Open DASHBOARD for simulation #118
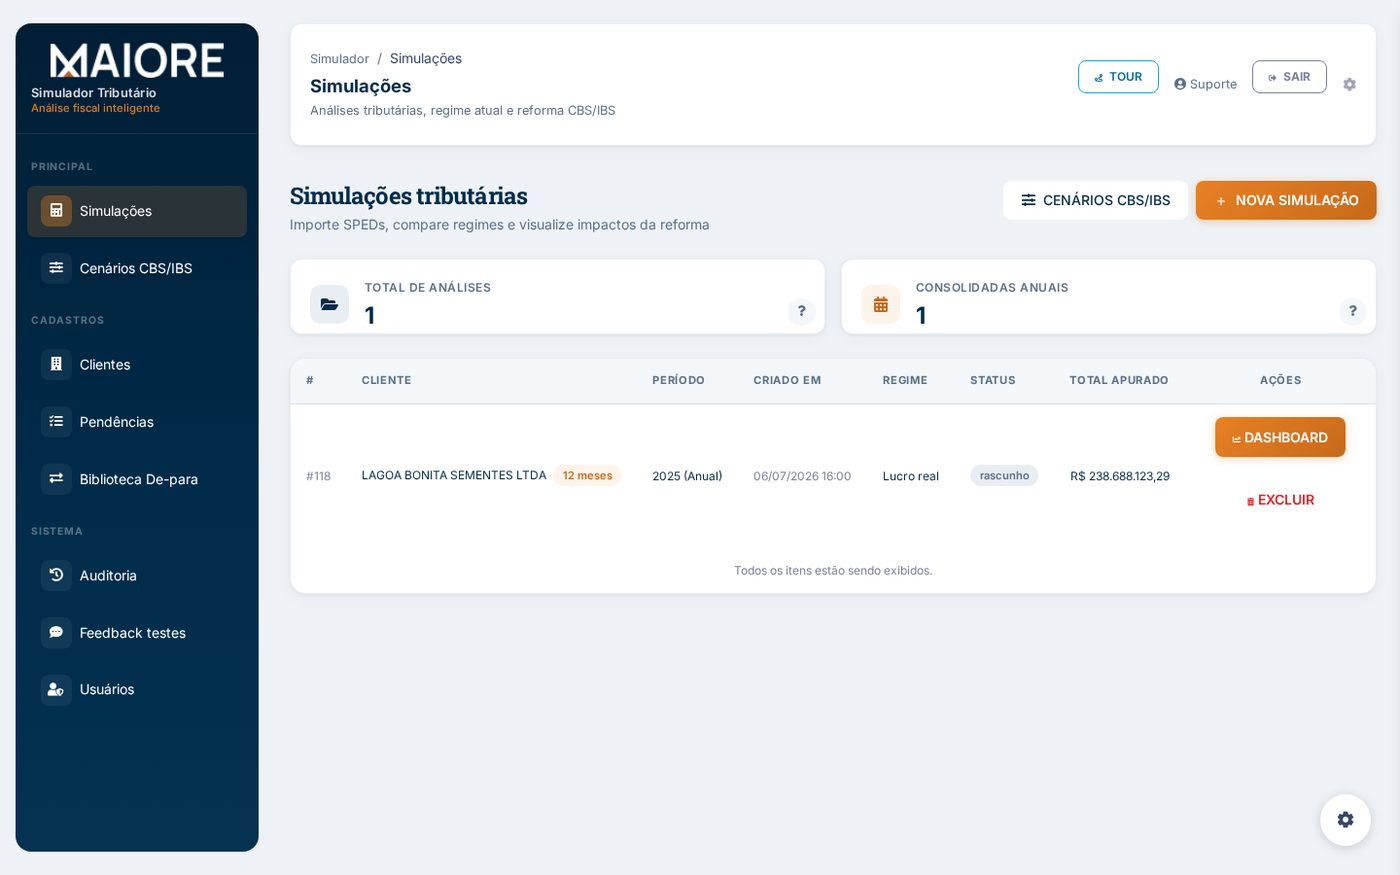1400x875 pixels. (1280, 437)
